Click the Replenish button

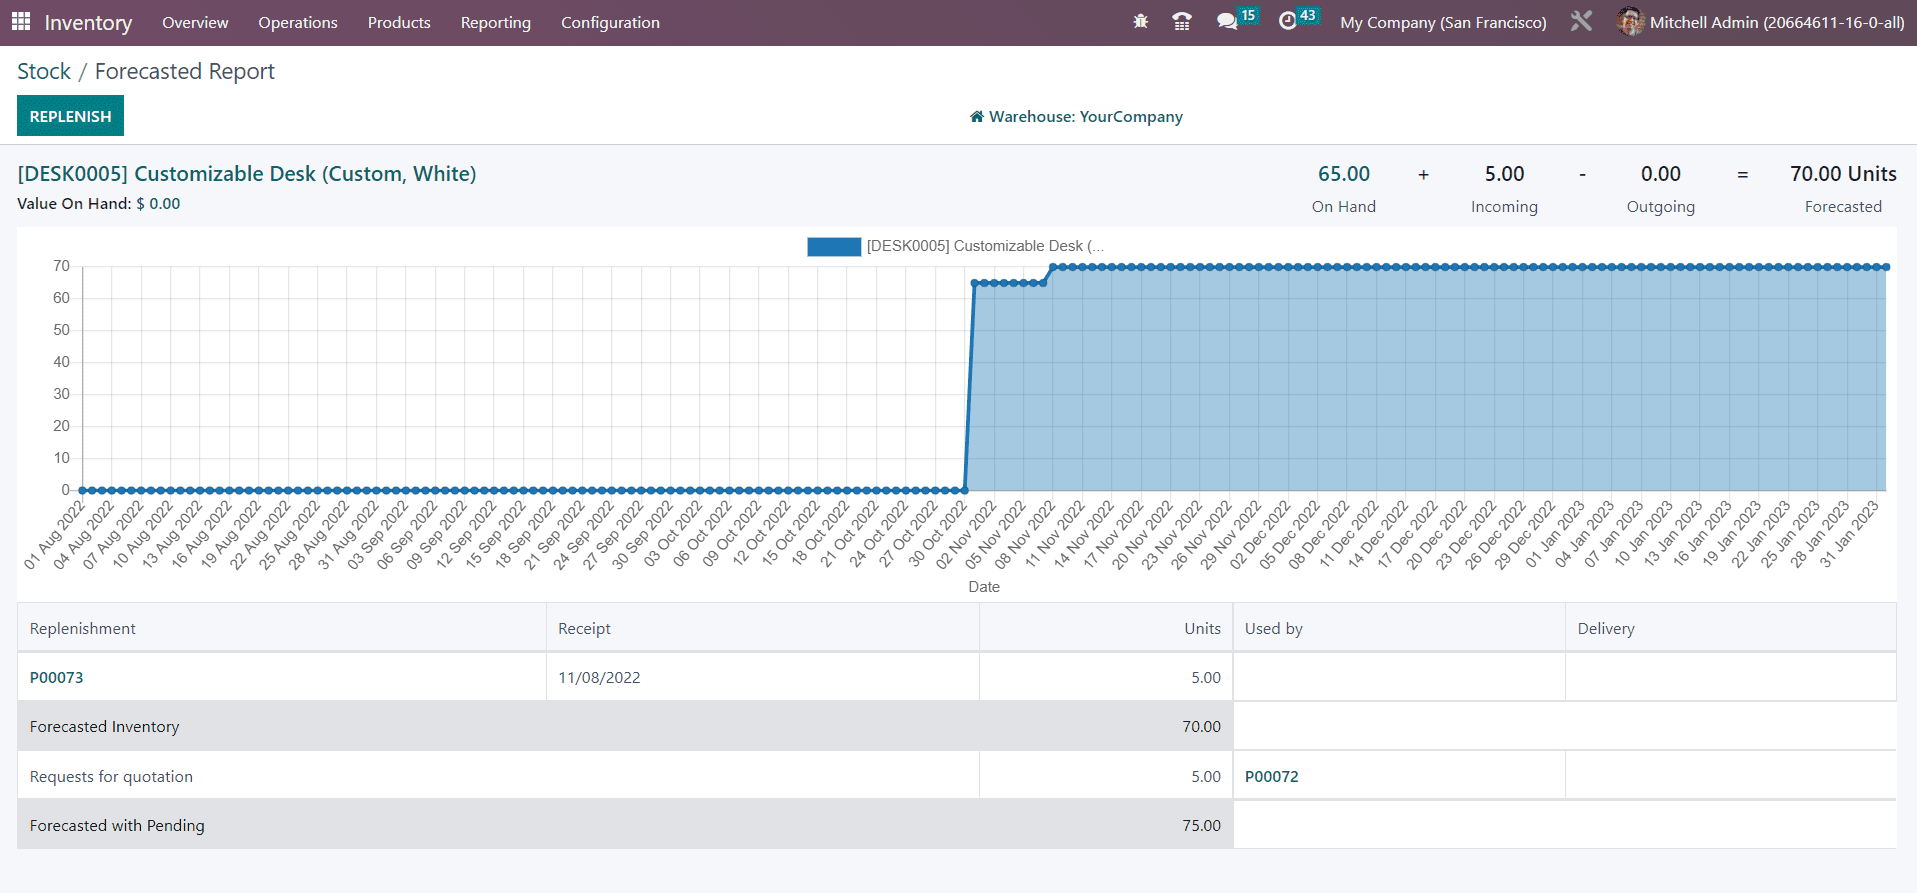pos(70,116)
